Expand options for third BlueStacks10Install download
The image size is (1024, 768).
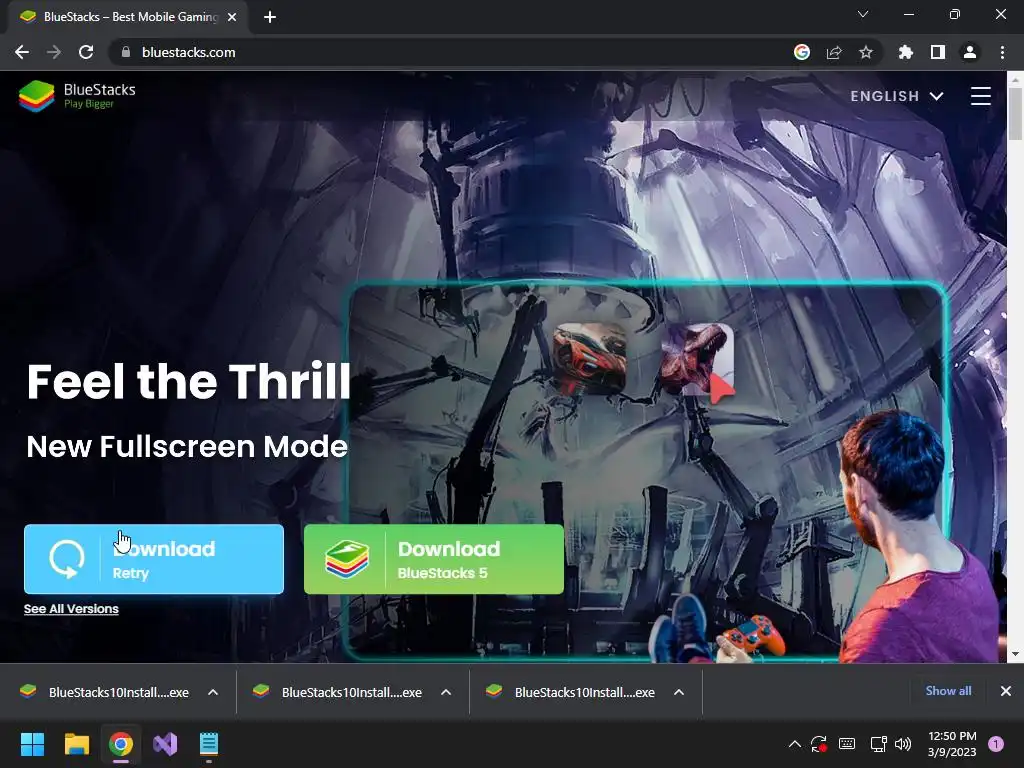click(x=679, y=692)
